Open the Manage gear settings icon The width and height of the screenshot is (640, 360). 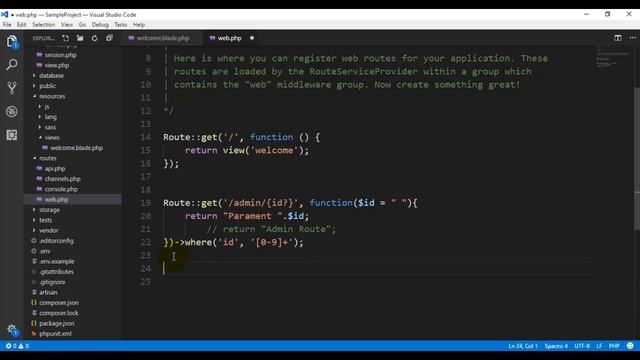point(12,329)
